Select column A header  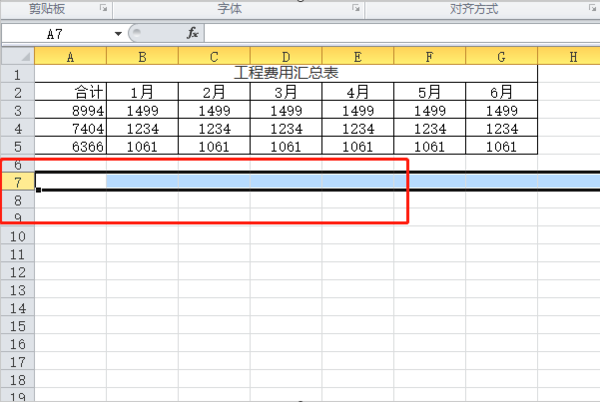70,57
